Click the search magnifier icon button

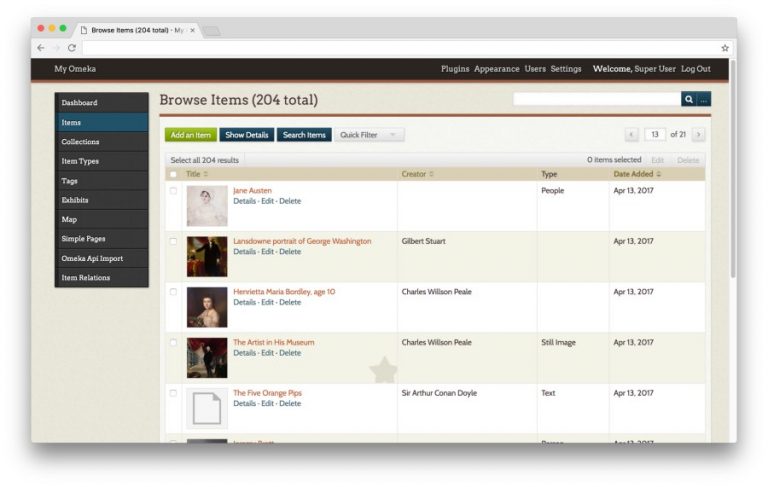tap(688, 99)
